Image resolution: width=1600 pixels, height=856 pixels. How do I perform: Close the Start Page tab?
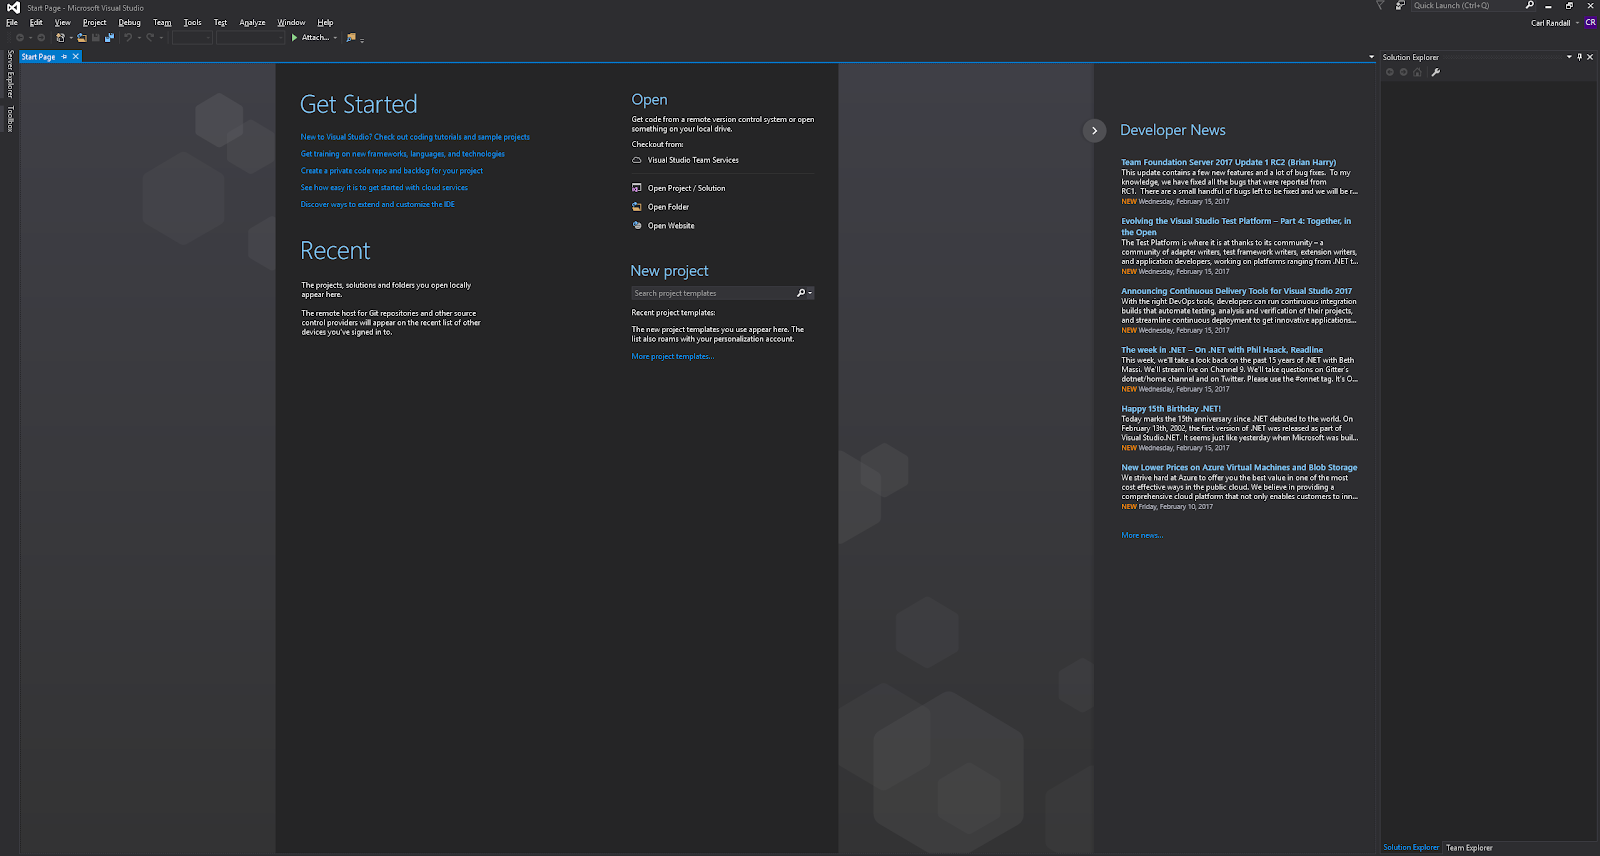click(x=75, y=57)
